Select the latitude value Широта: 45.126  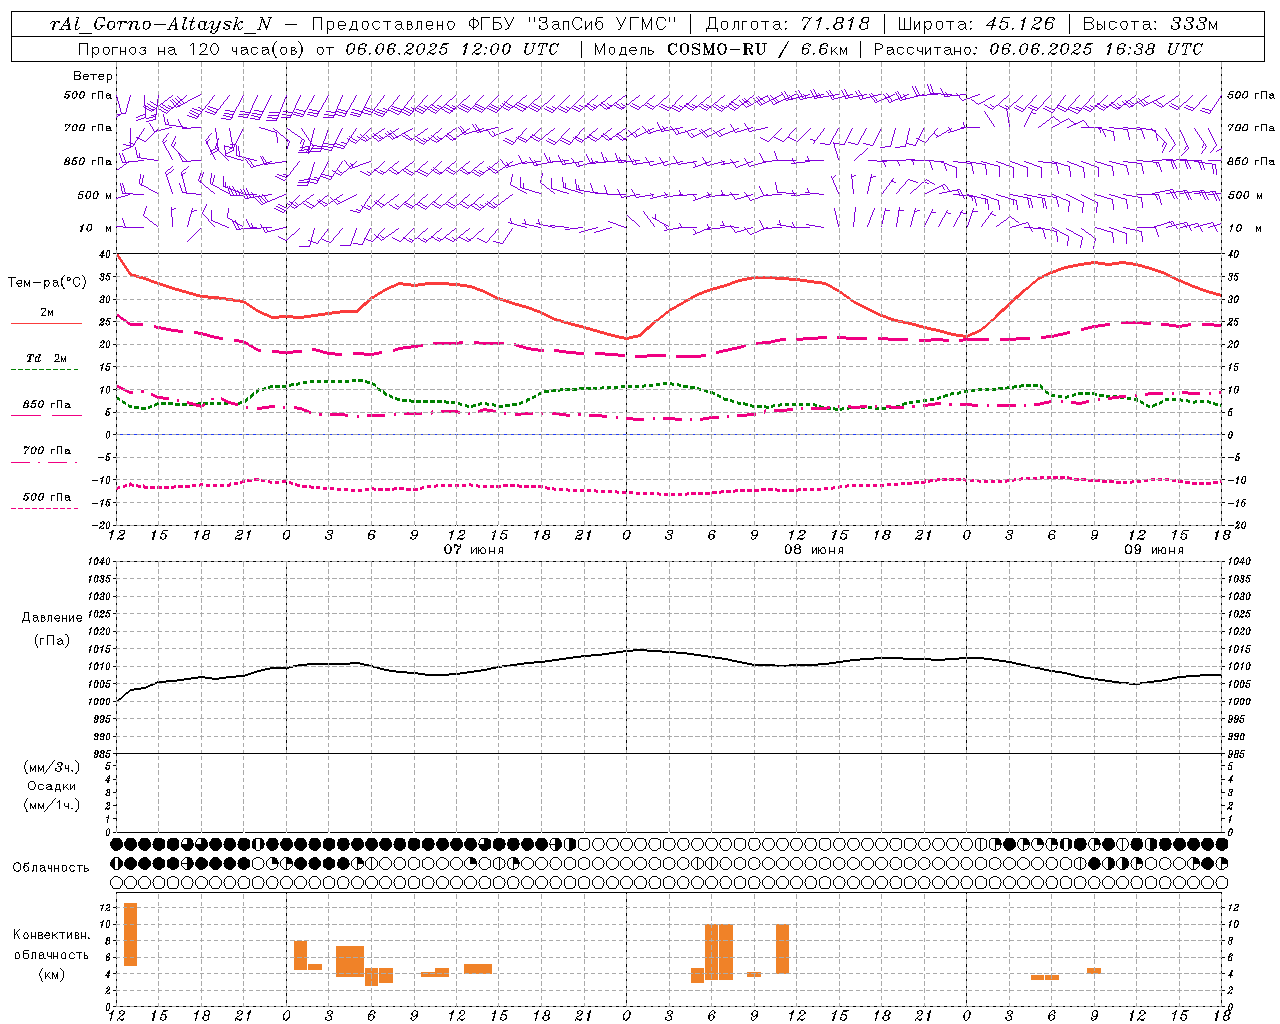click(976, 24)
